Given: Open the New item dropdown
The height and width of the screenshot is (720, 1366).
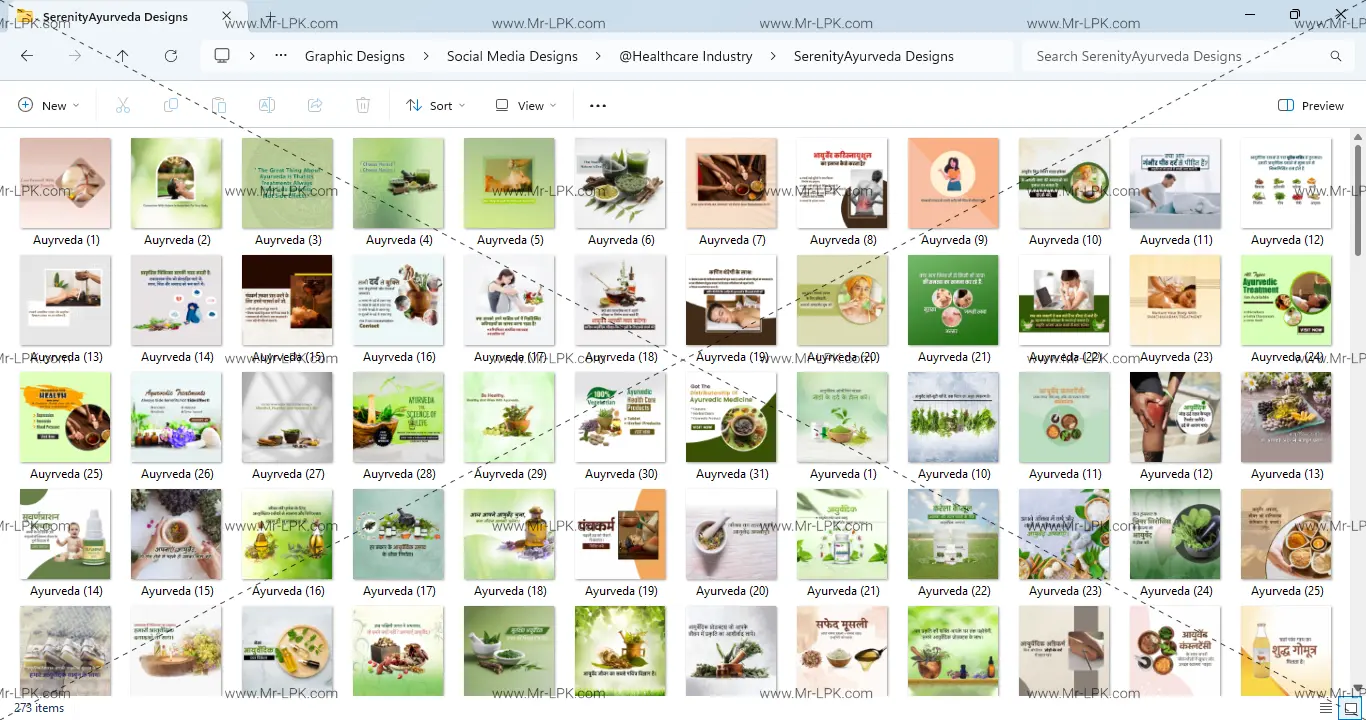Looking at the screenshot, I should pos(48,105).
